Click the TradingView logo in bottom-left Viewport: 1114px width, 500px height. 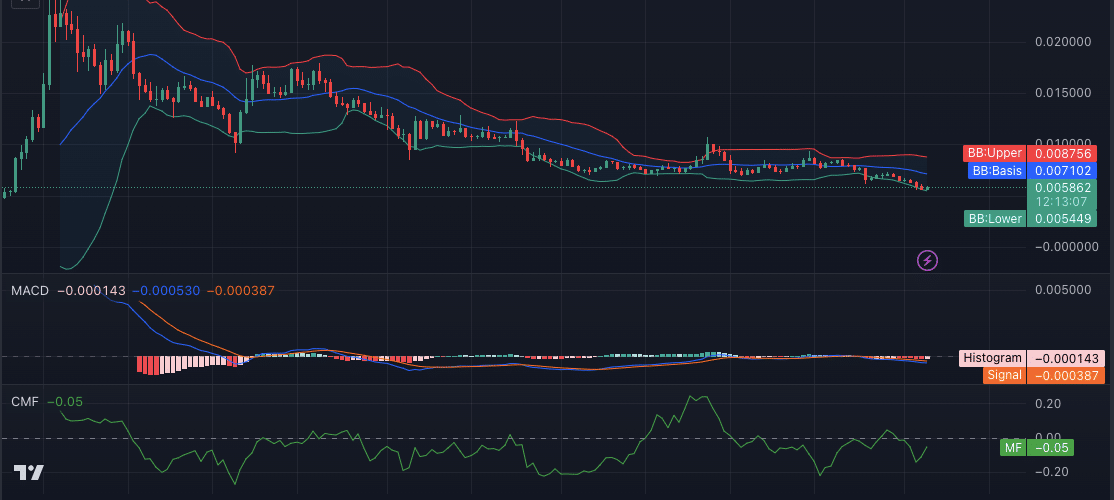(x=28, y=473)
